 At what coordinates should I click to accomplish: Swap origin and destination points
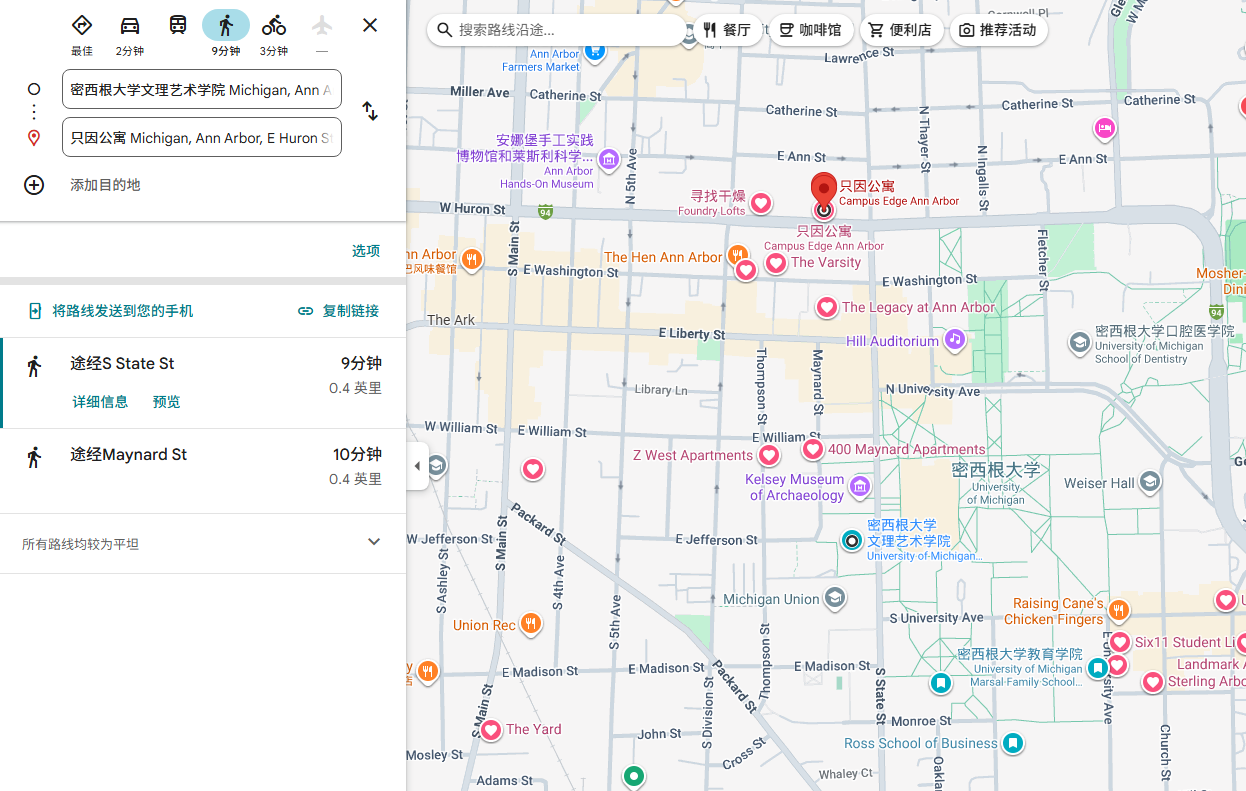(x=370, y=112)
